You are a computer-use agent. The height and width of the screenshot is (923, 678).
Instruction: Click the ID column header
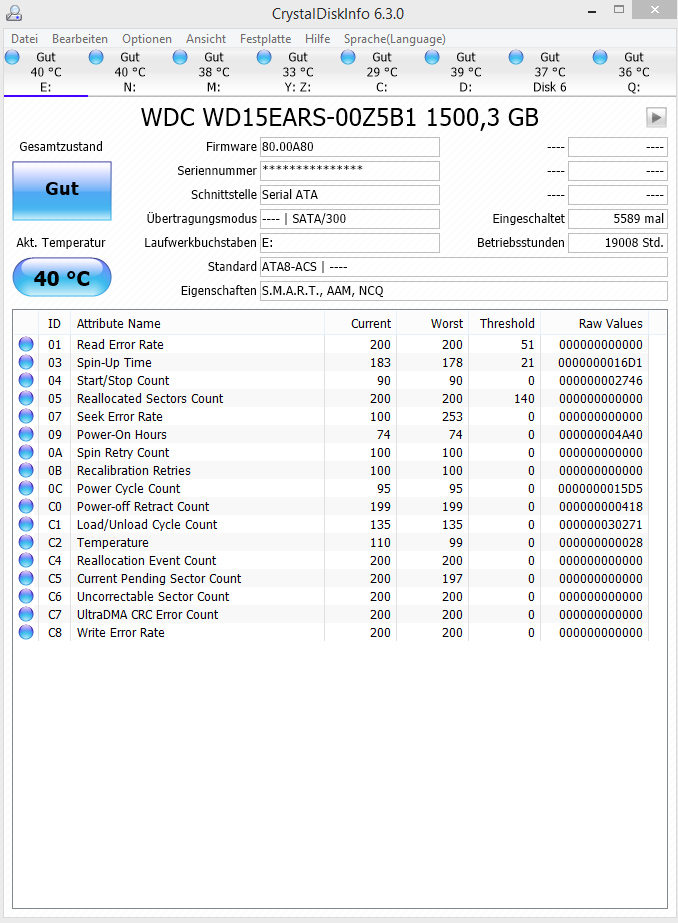55,323
